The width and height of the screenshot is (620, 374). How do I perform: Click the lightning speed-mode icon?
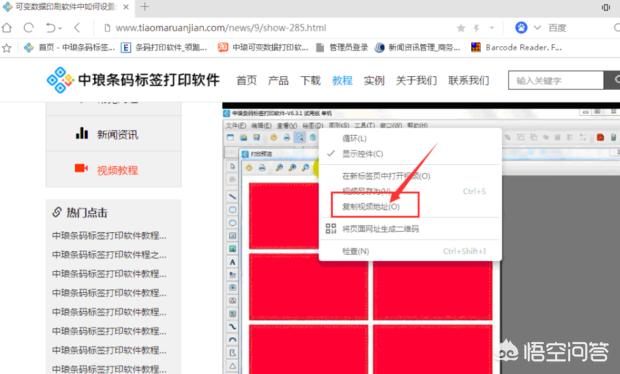point(476,28)
